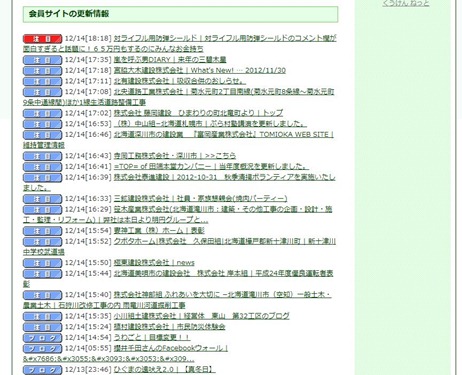Open the TOMIOKA WEB SITE link
462x375 pixels.
pyautogui.click(x=224, y=134)
